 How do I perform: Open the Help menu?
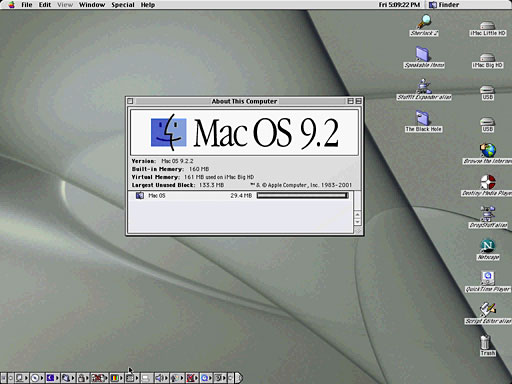(148, 5)
